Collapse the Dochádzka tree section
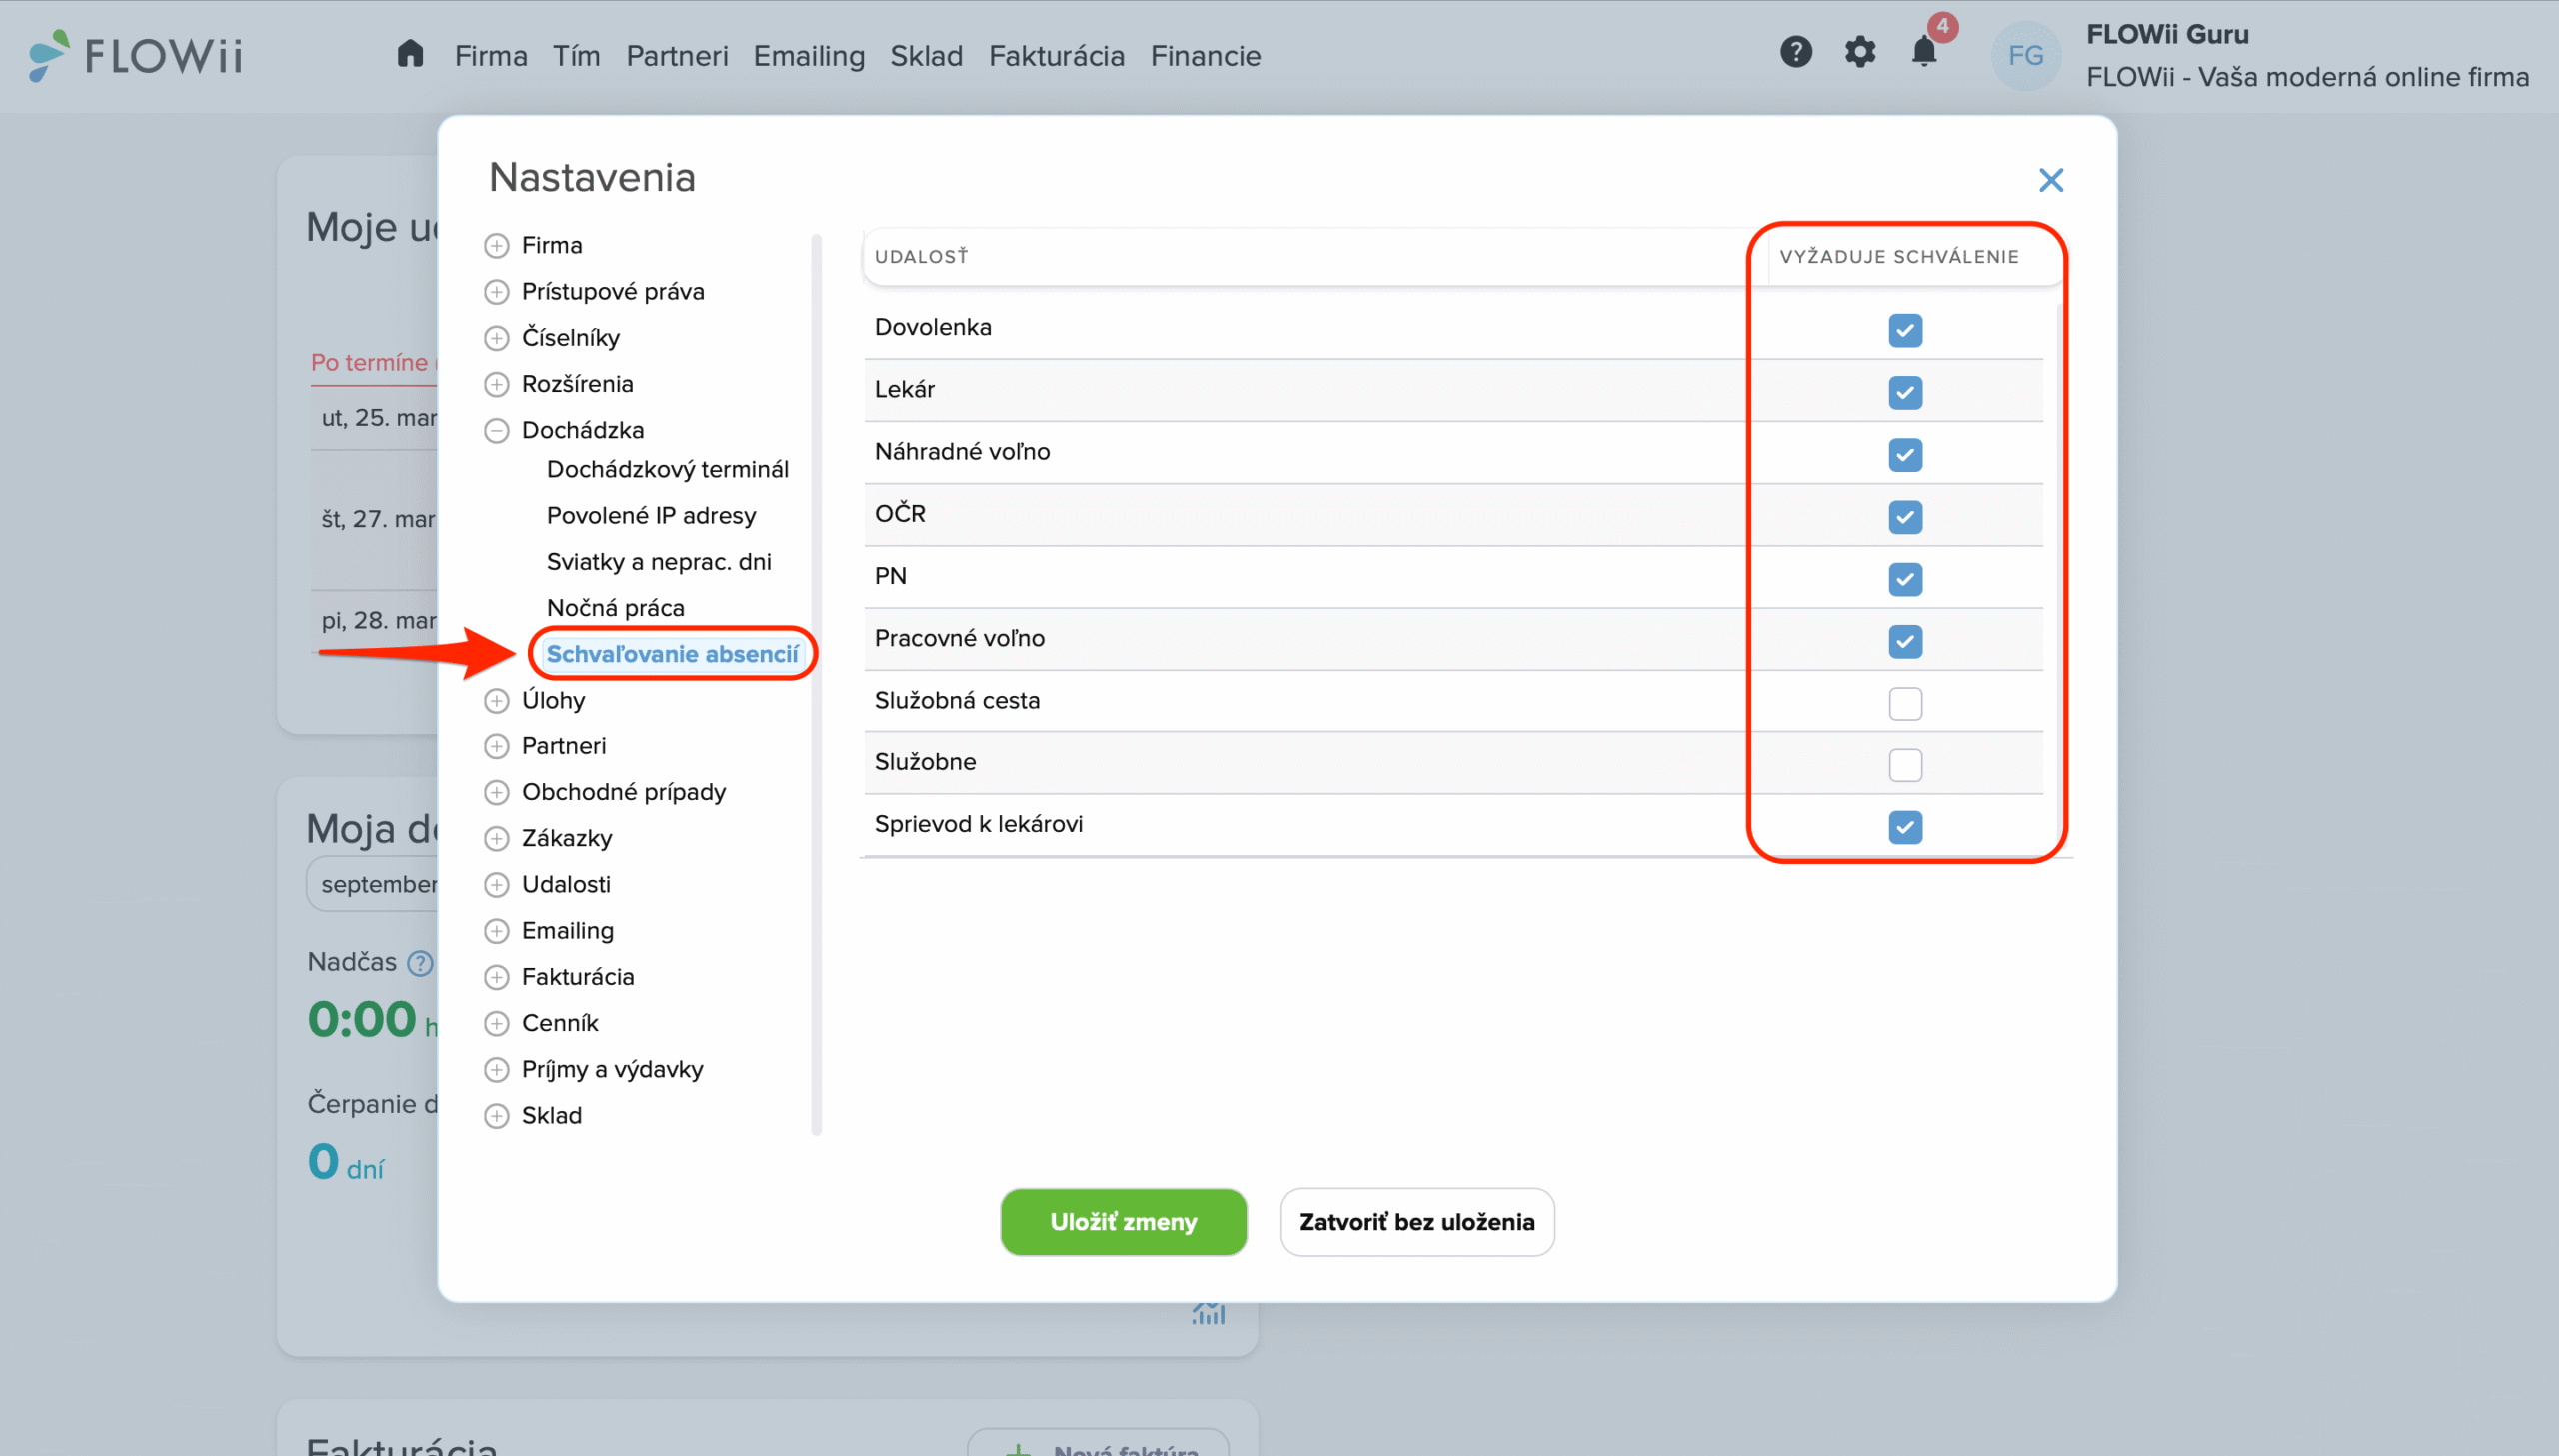Viewport: 2559px width, 1456px height. point(497,430)
